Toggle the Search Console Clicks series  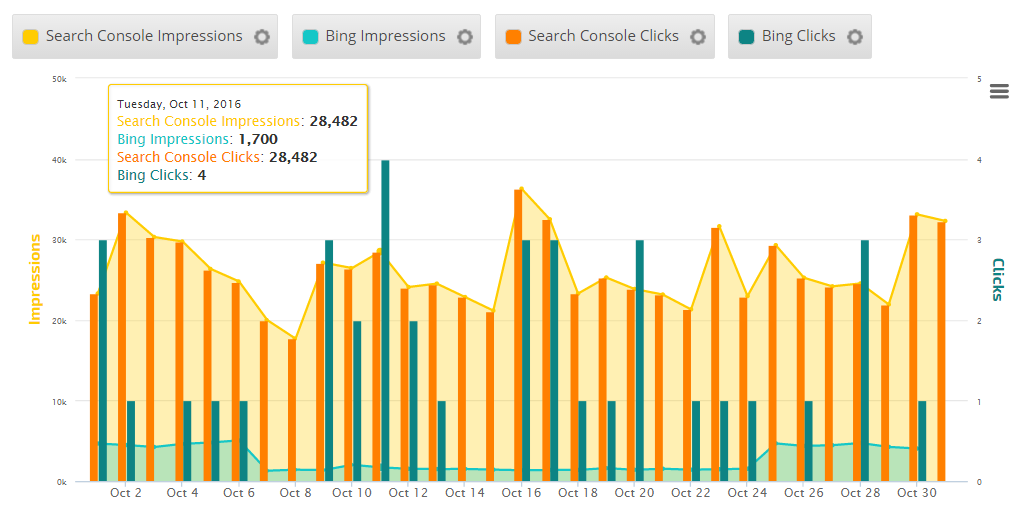pos(603,36)
